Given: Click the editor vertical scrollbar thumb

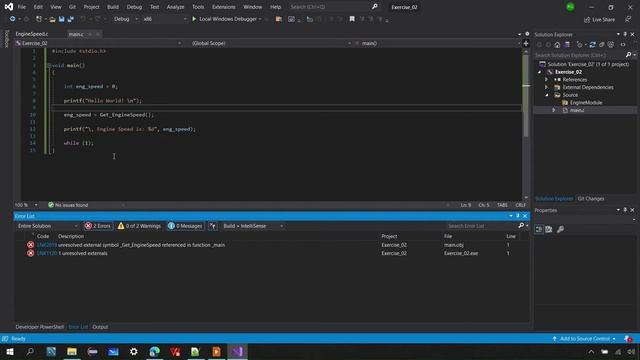Looking at the screenshot, I should pyautogui.click(x=526, y=96).
